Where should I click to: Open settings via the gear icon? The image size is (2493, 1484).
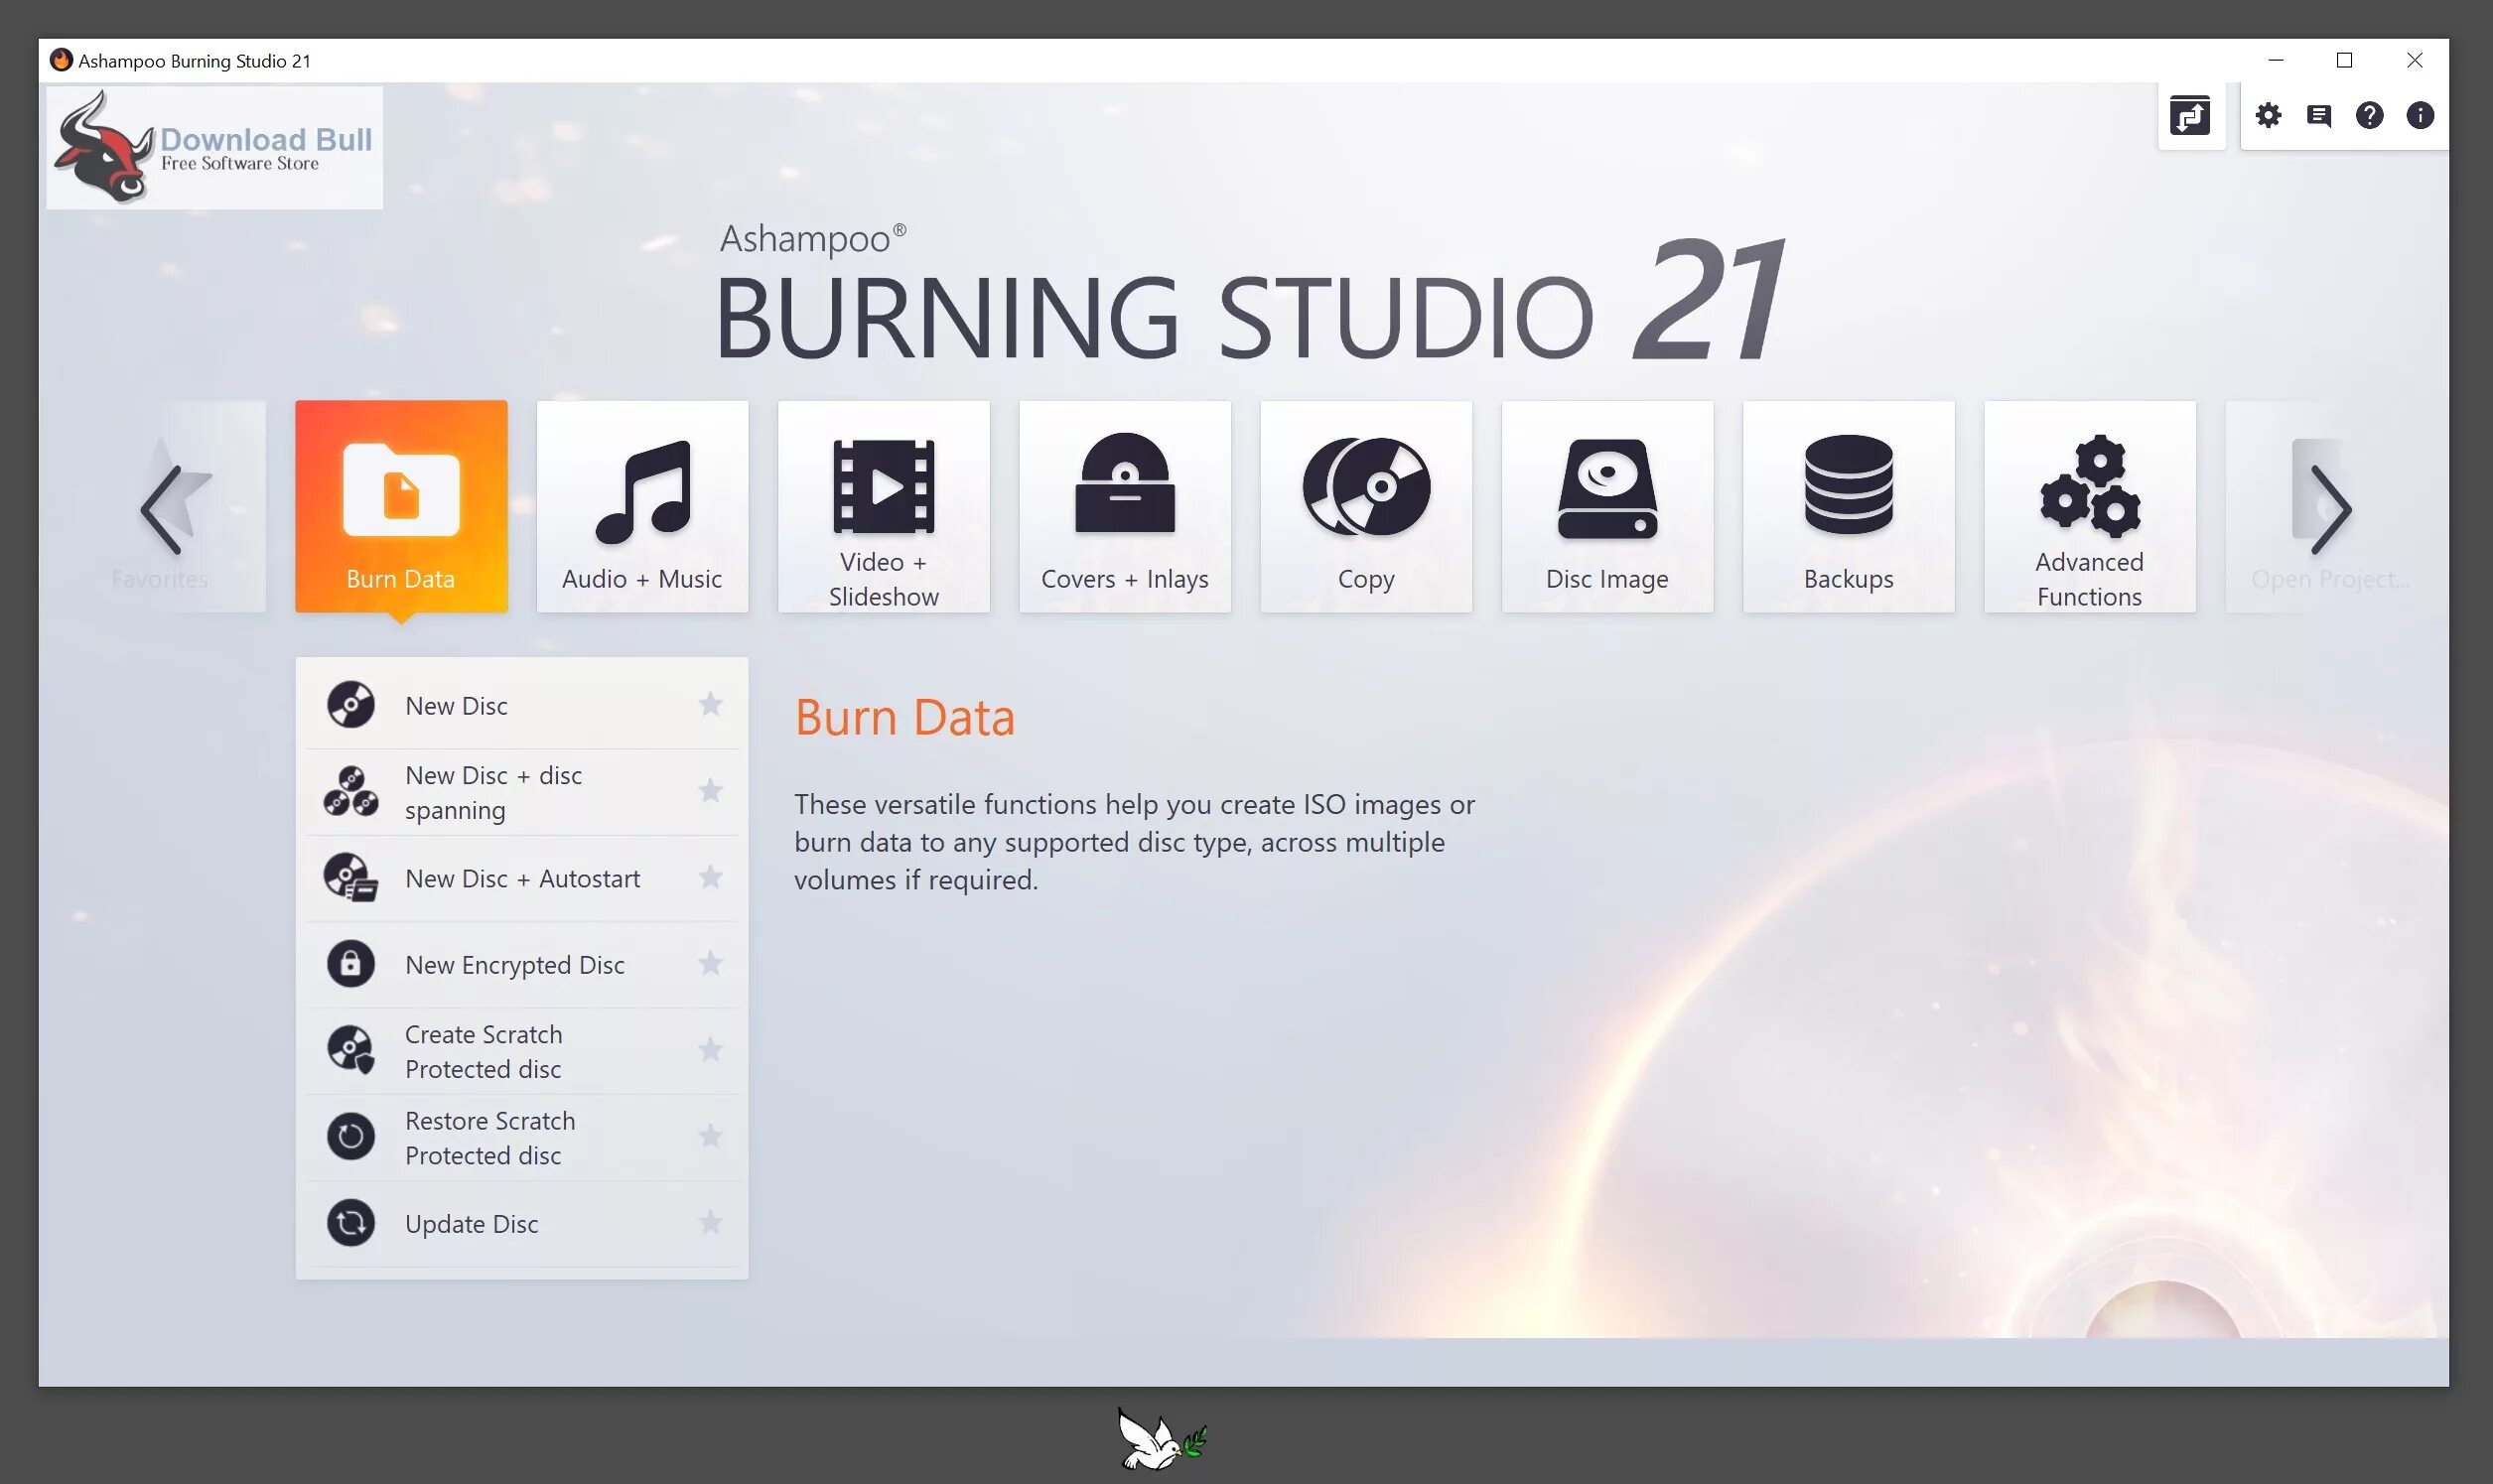tap(2268, 116)
